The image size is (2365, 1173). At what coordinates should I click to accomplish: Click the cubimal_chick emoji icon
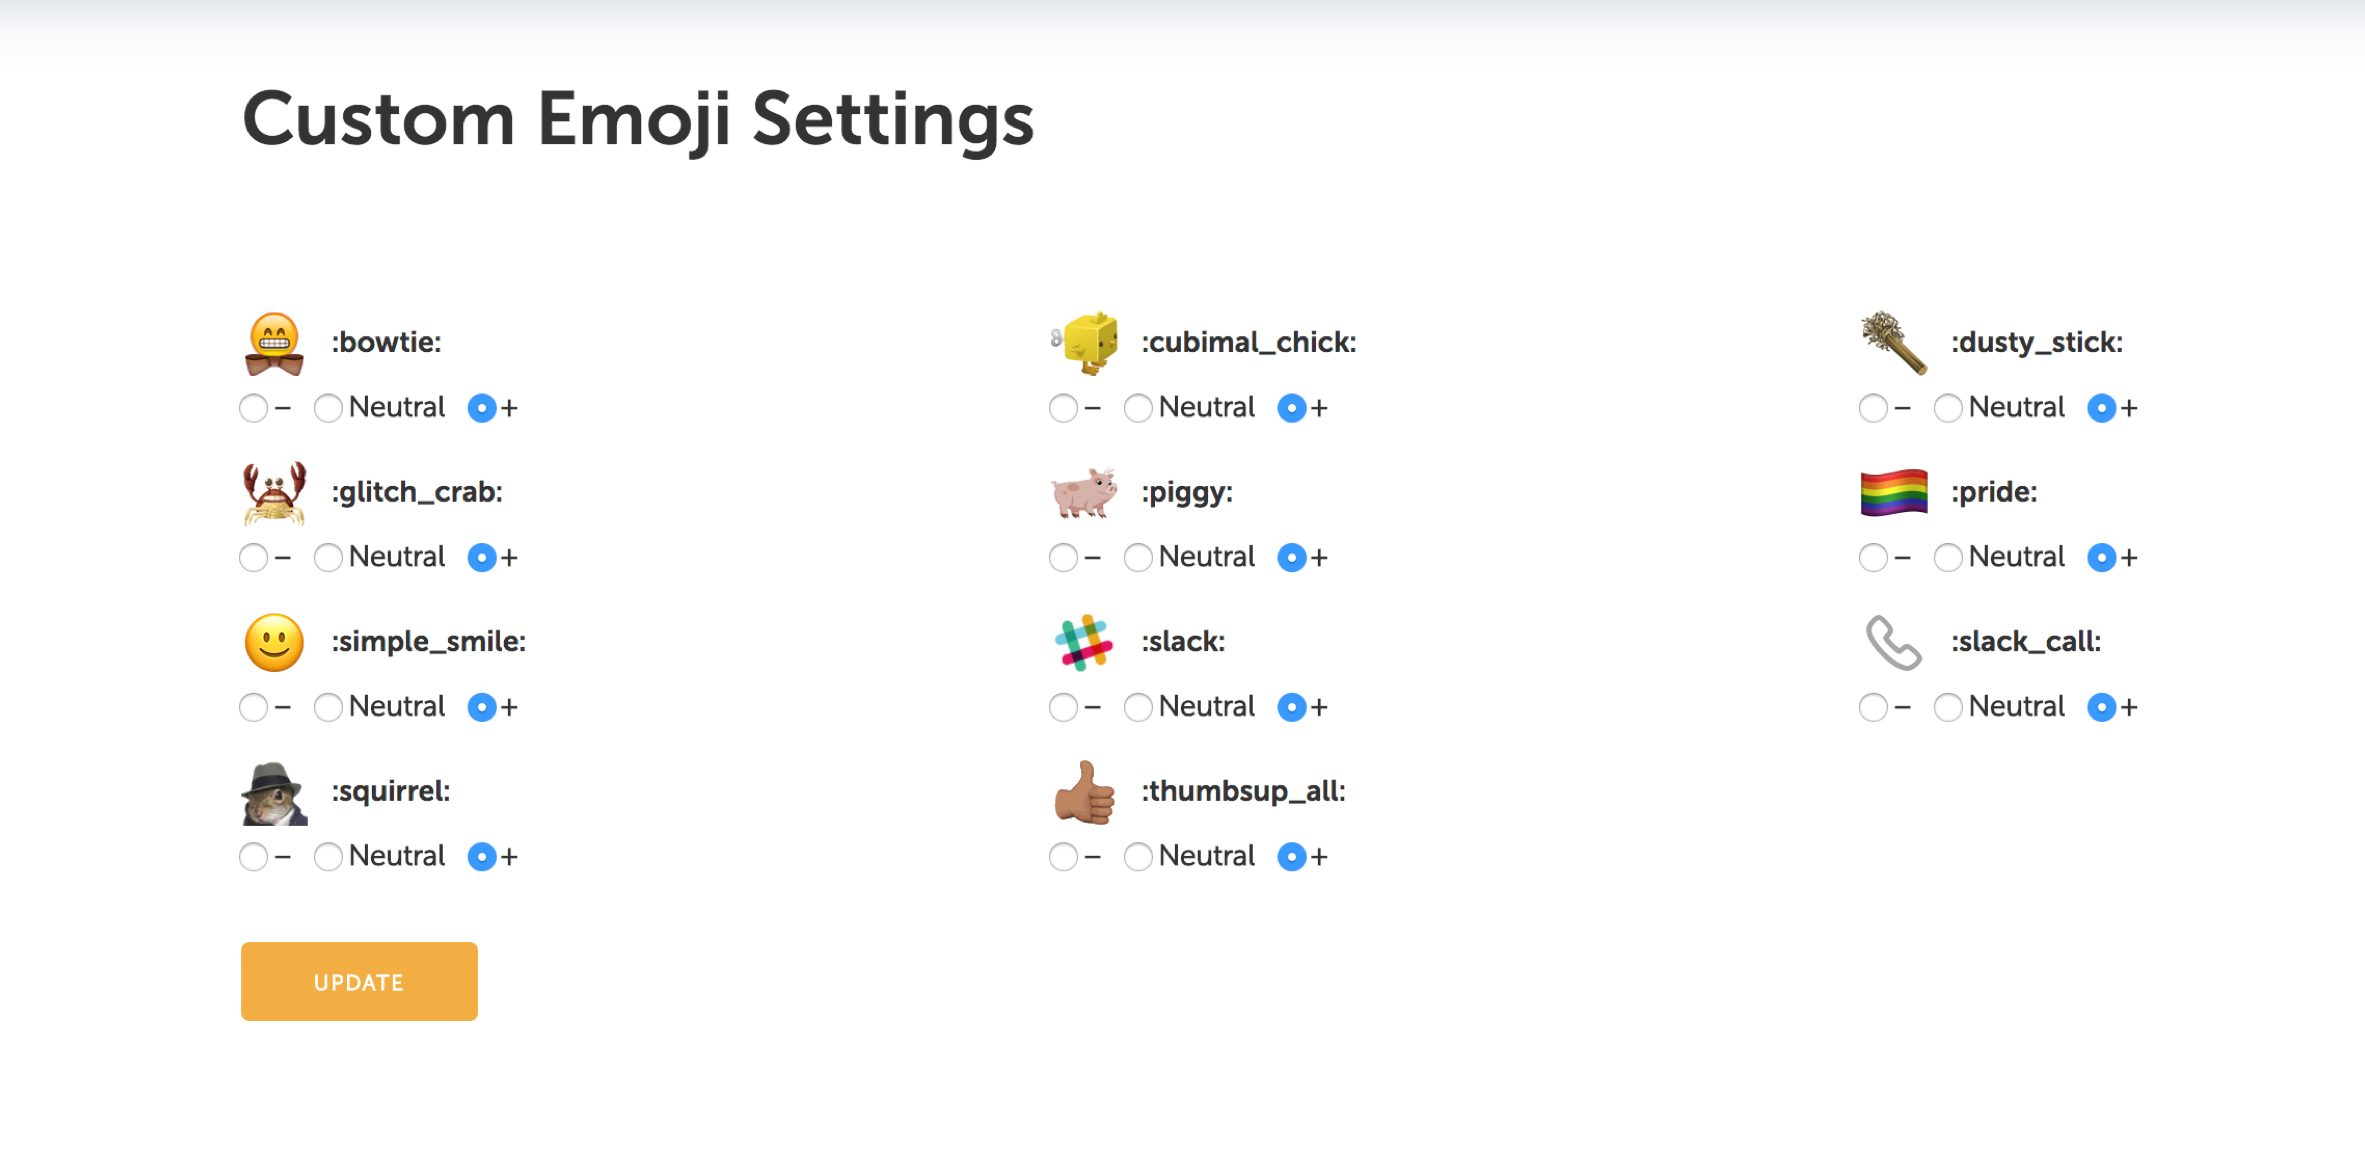pyautogui.click(x=1084, y=343)
